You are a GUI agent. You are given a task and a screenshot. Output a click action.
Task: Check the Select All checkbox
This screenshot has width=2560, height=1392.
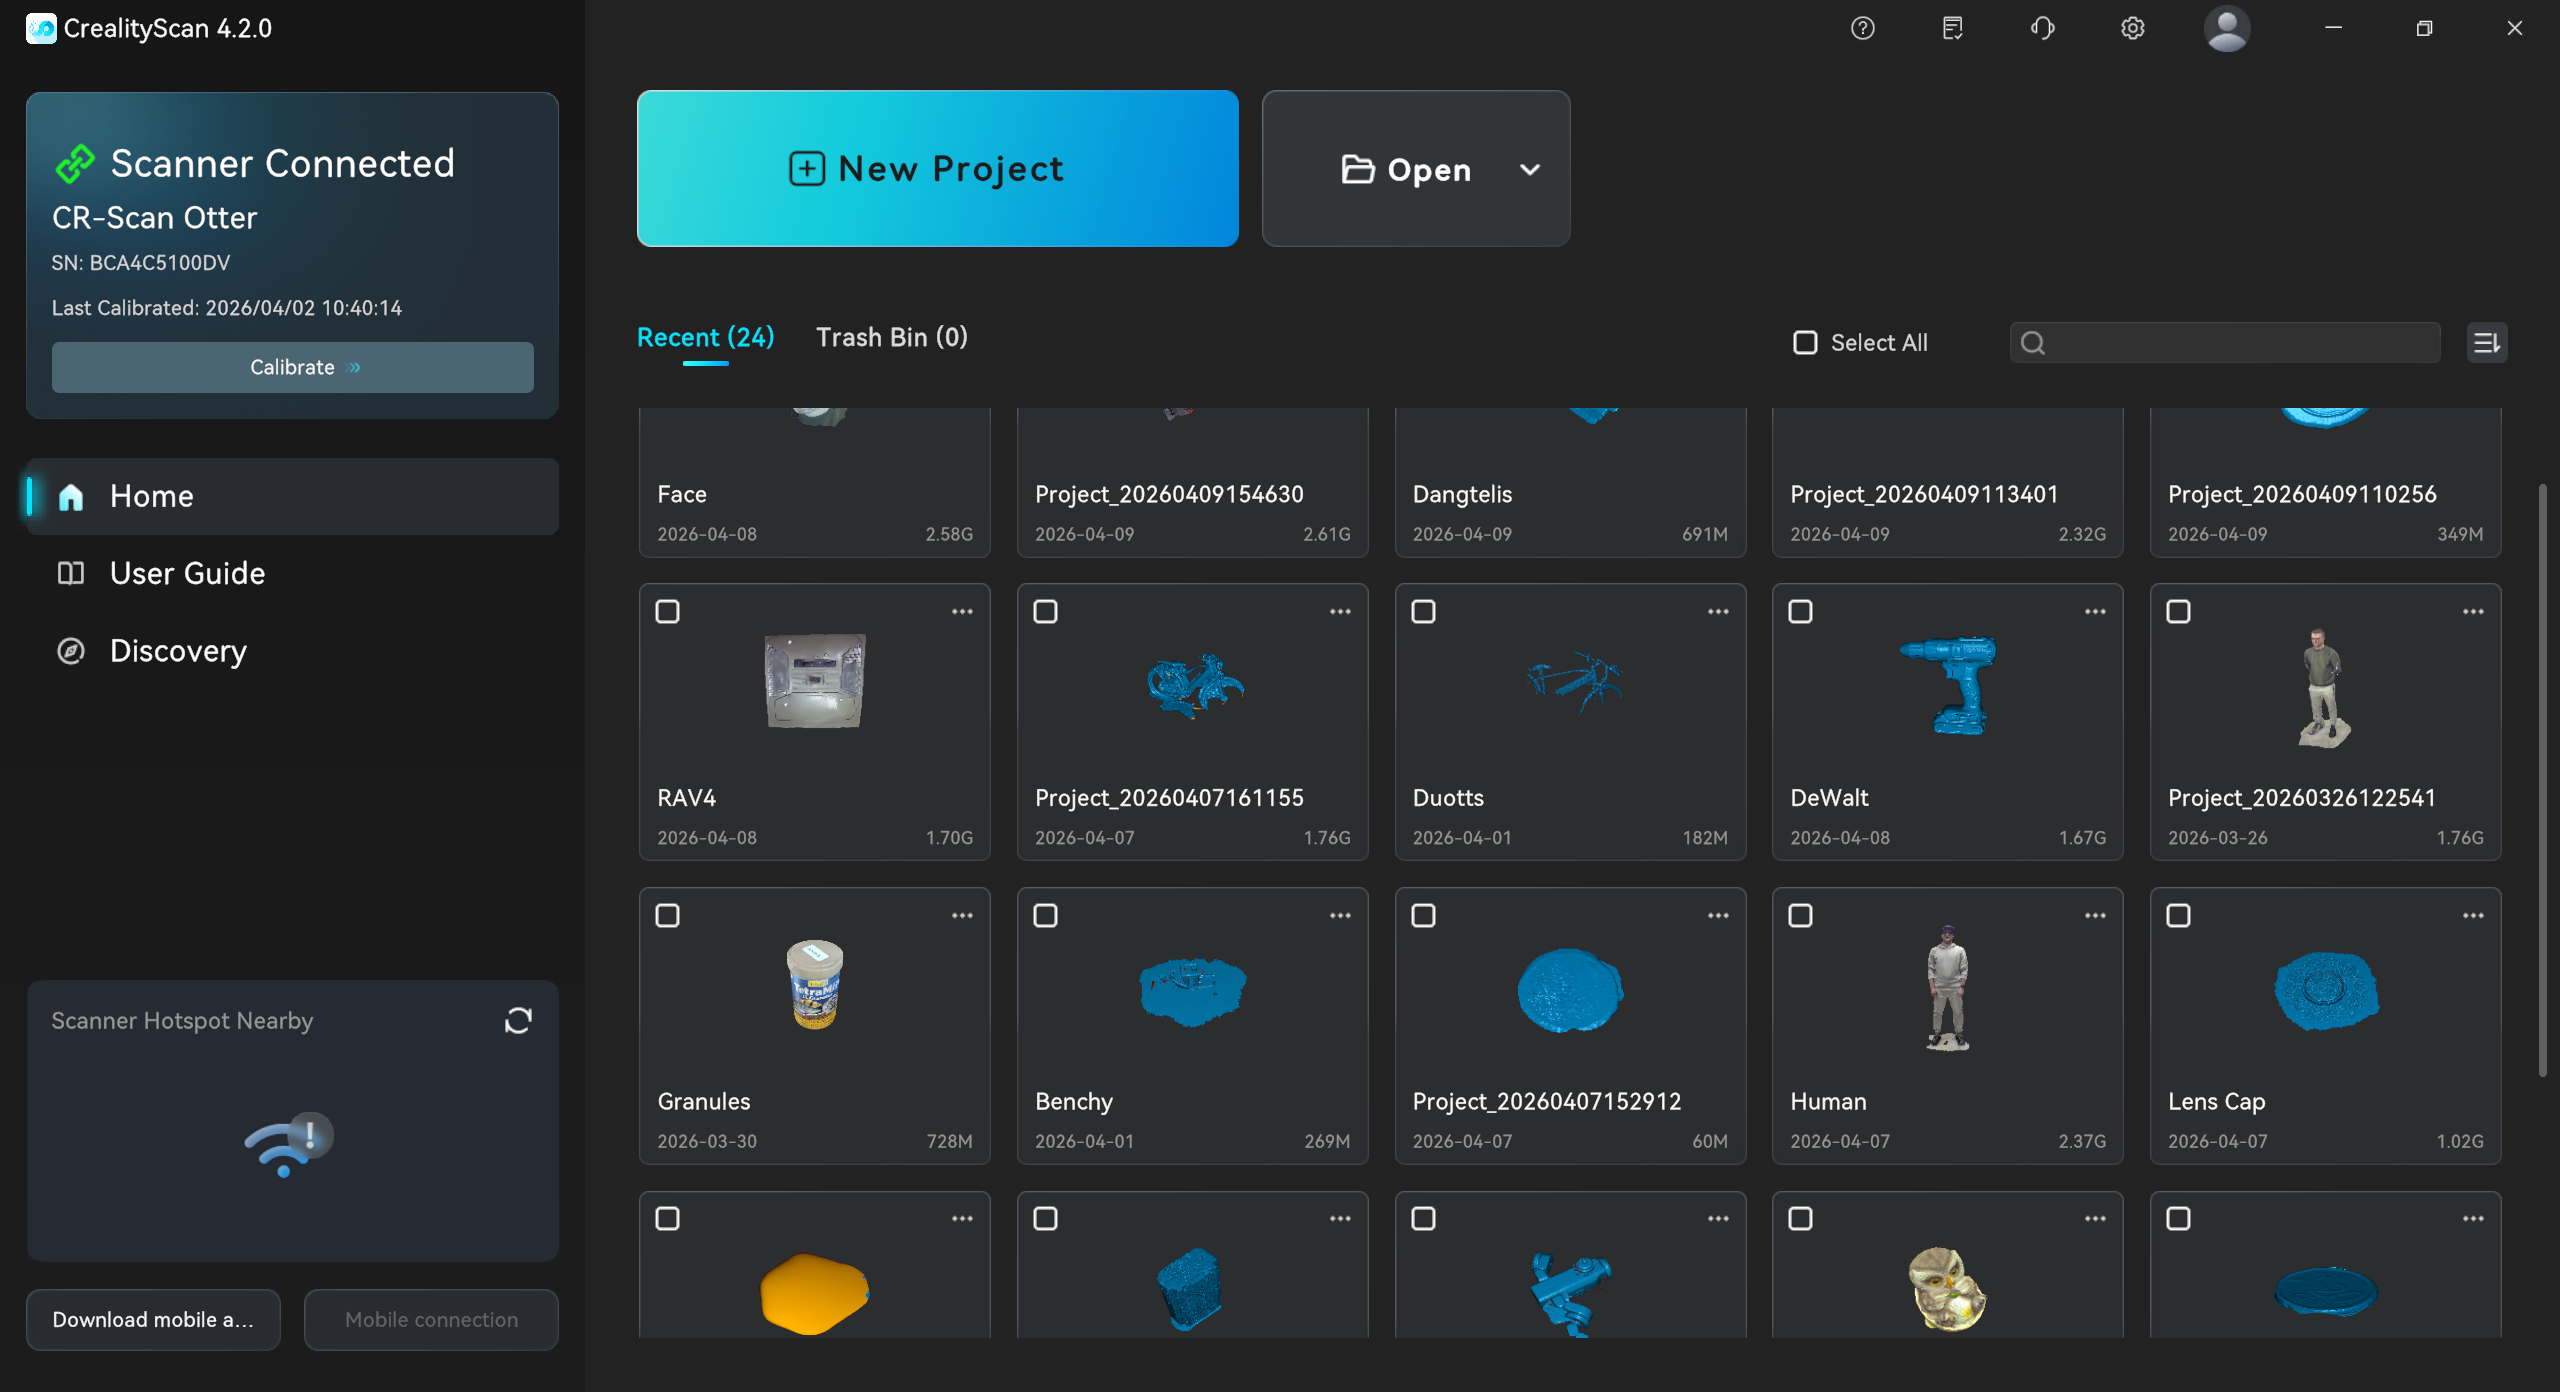point(1805,343)
